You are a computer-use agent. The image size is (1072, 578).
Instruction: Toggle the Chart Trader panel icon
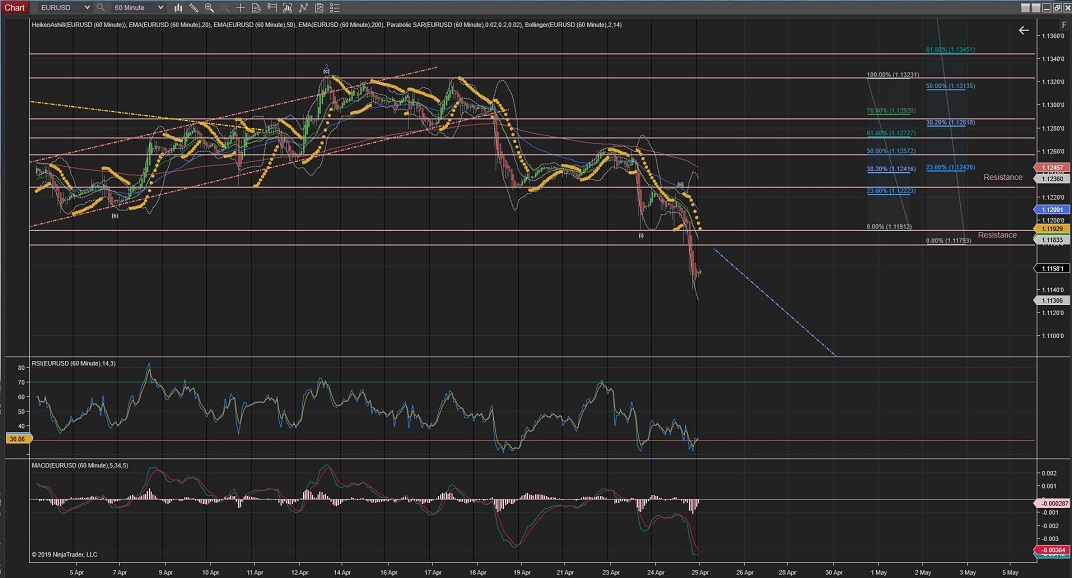pyautogui.click(x=272, y=7)
